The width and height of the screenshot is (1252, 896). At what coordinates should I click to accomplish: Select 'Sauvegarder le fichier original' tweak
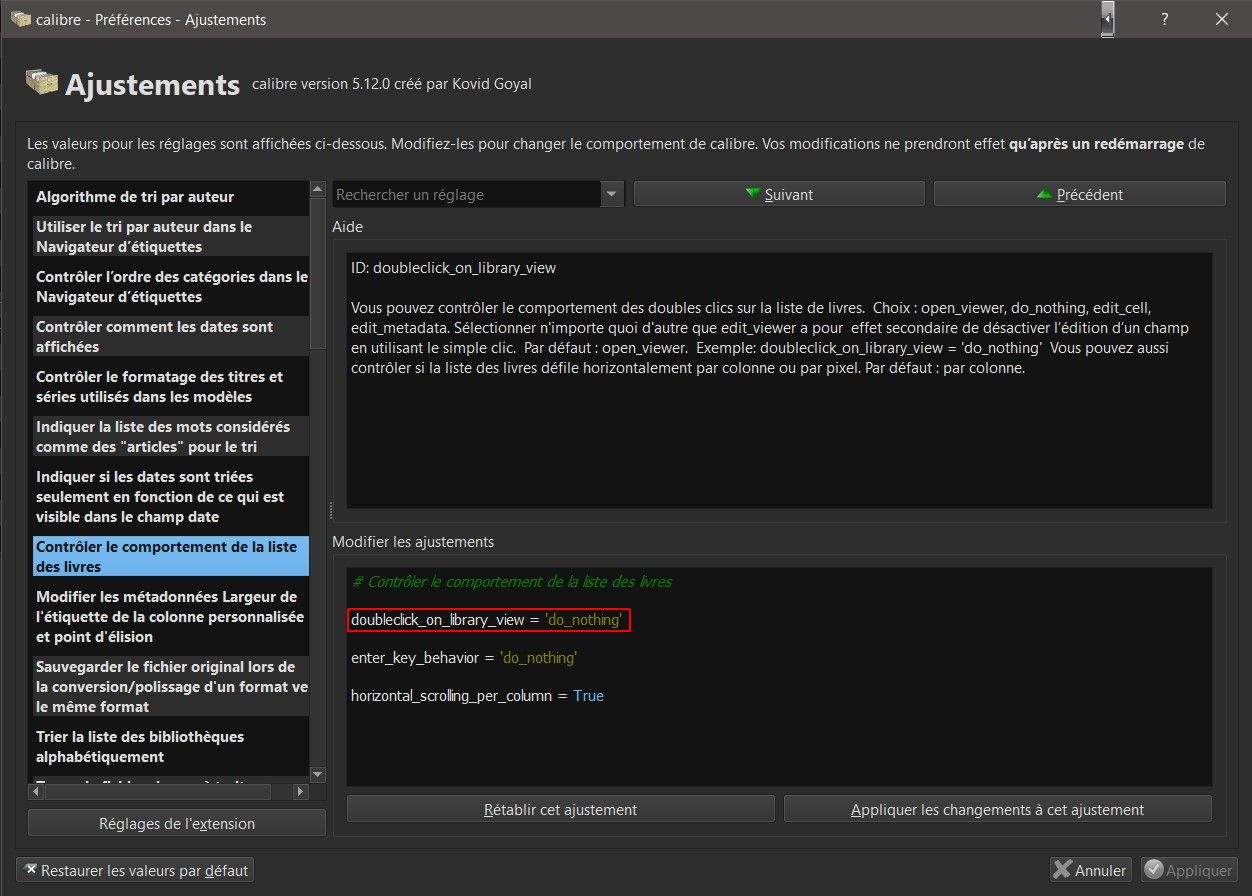tap(170, 687)
